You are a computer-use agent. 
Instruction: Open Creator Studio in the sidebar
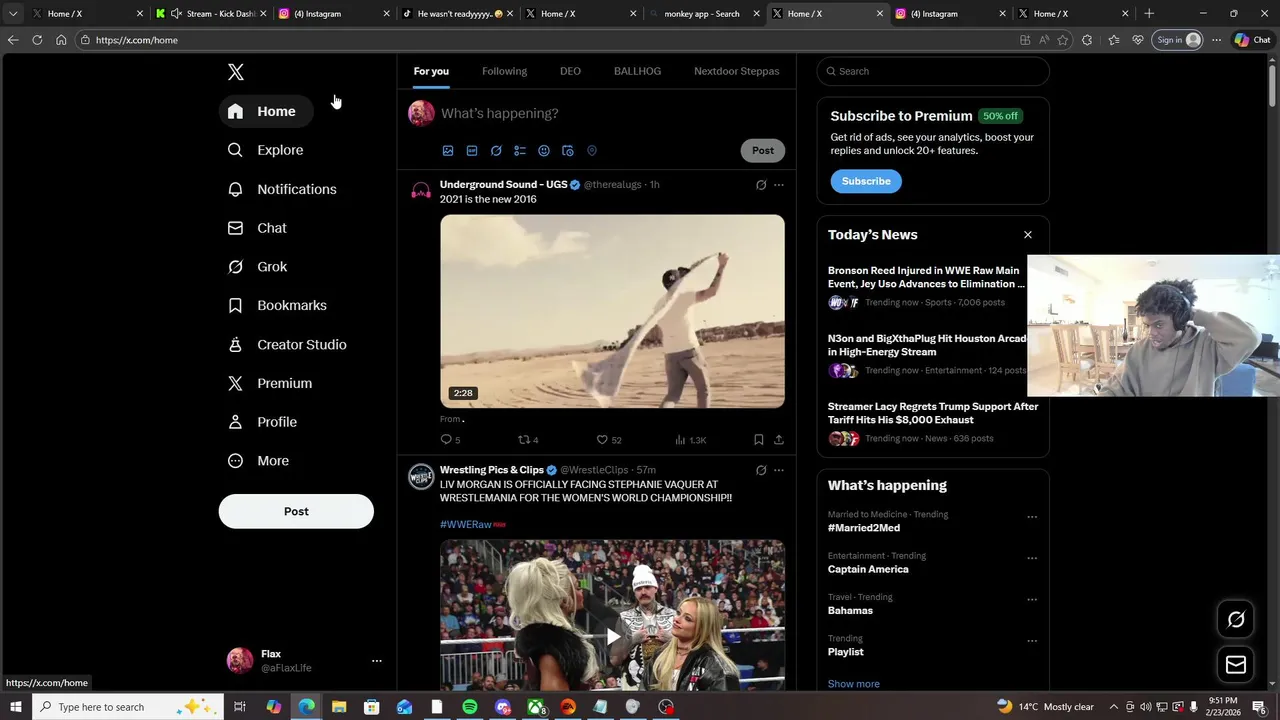pos(288,344)
